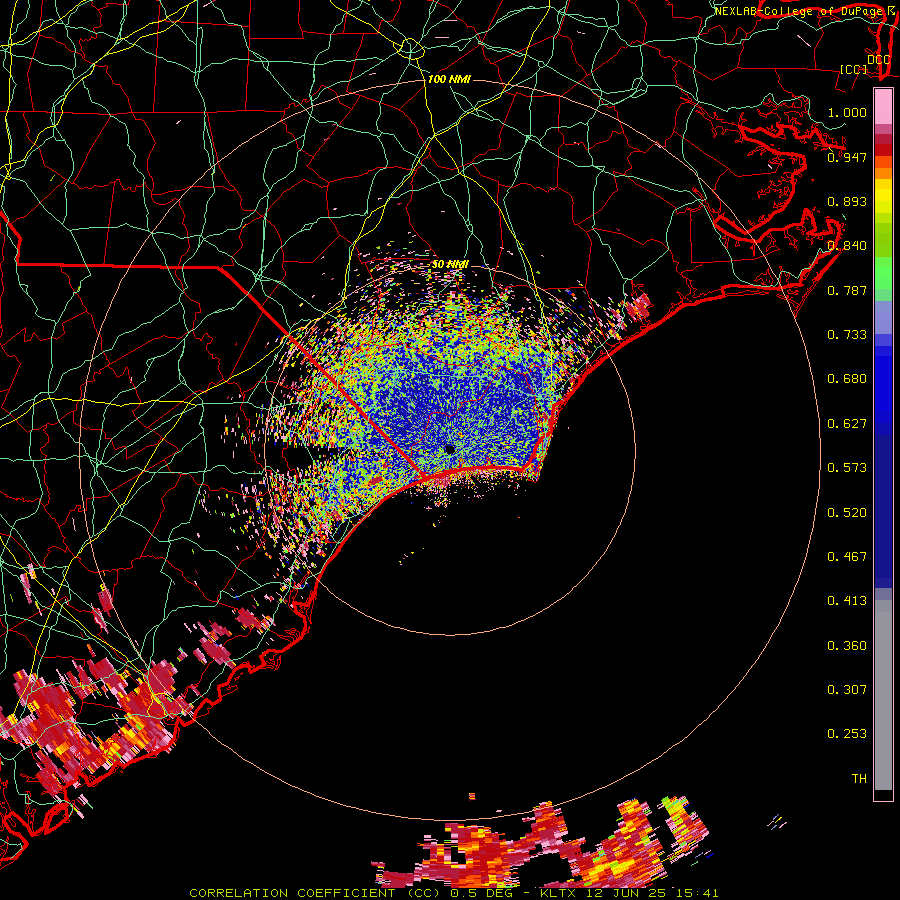Select the 0.893 scale label

[x=847, y=201]
